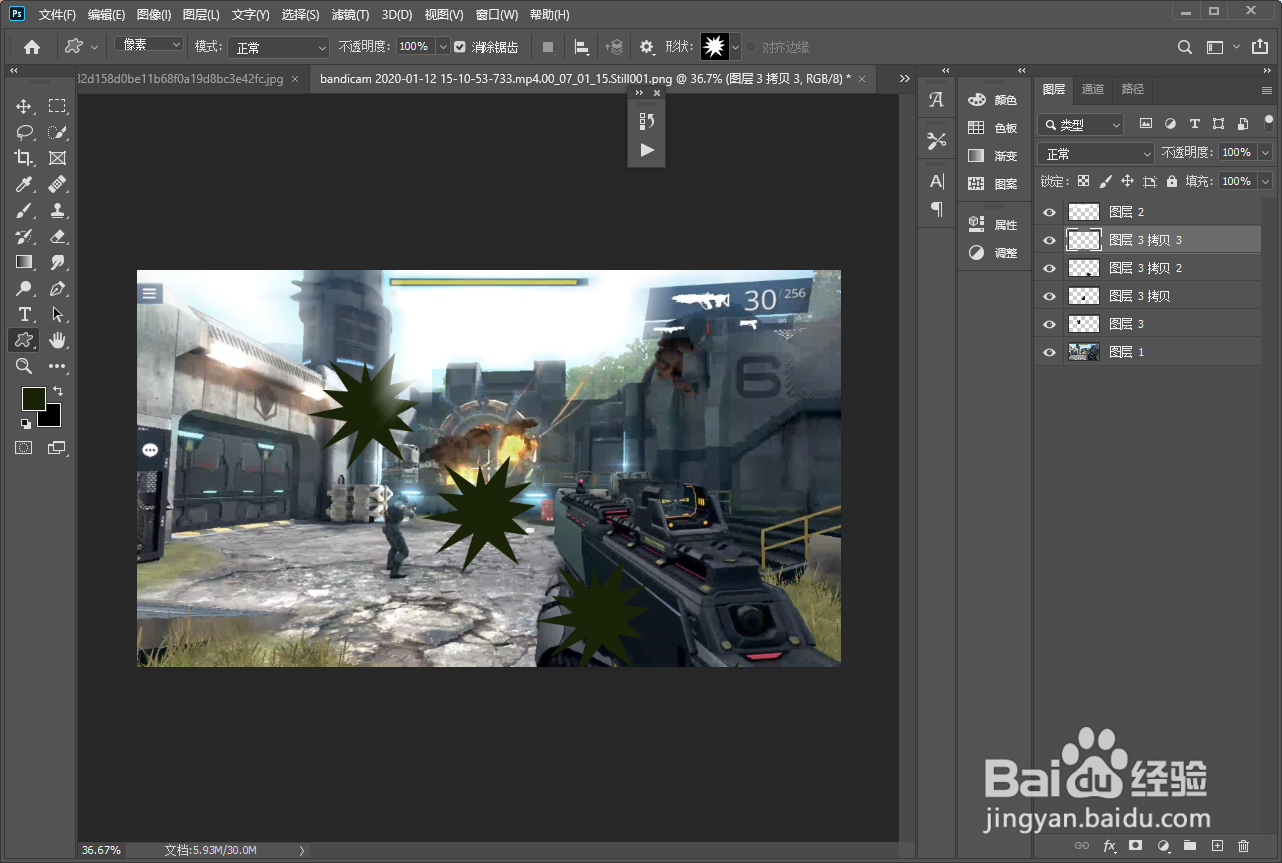Open the layer fill 填充 dropdown arrow
This screenshot has width=1282, height=863.
tap(1265, 181)
